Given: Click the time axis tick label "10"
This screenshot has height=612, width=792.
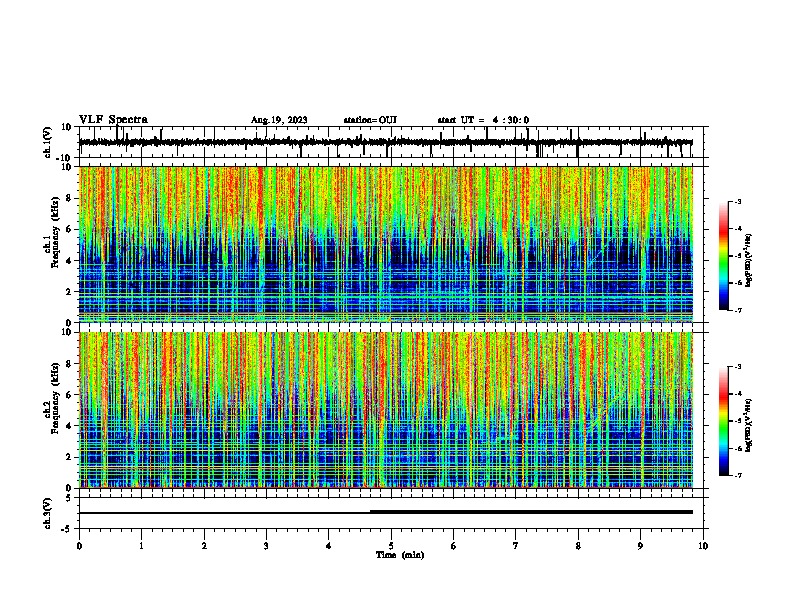Looking at the screenshot, I should point(703,546).
